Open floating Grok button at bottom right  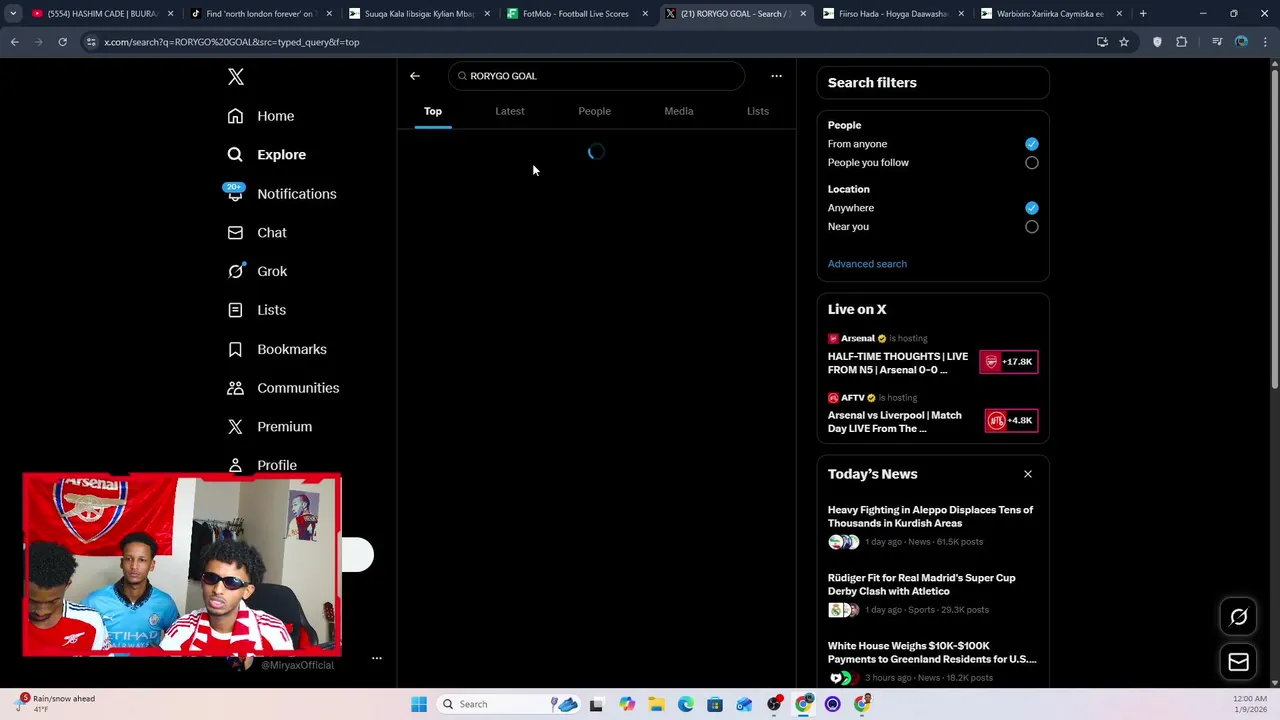[1238, 617]
